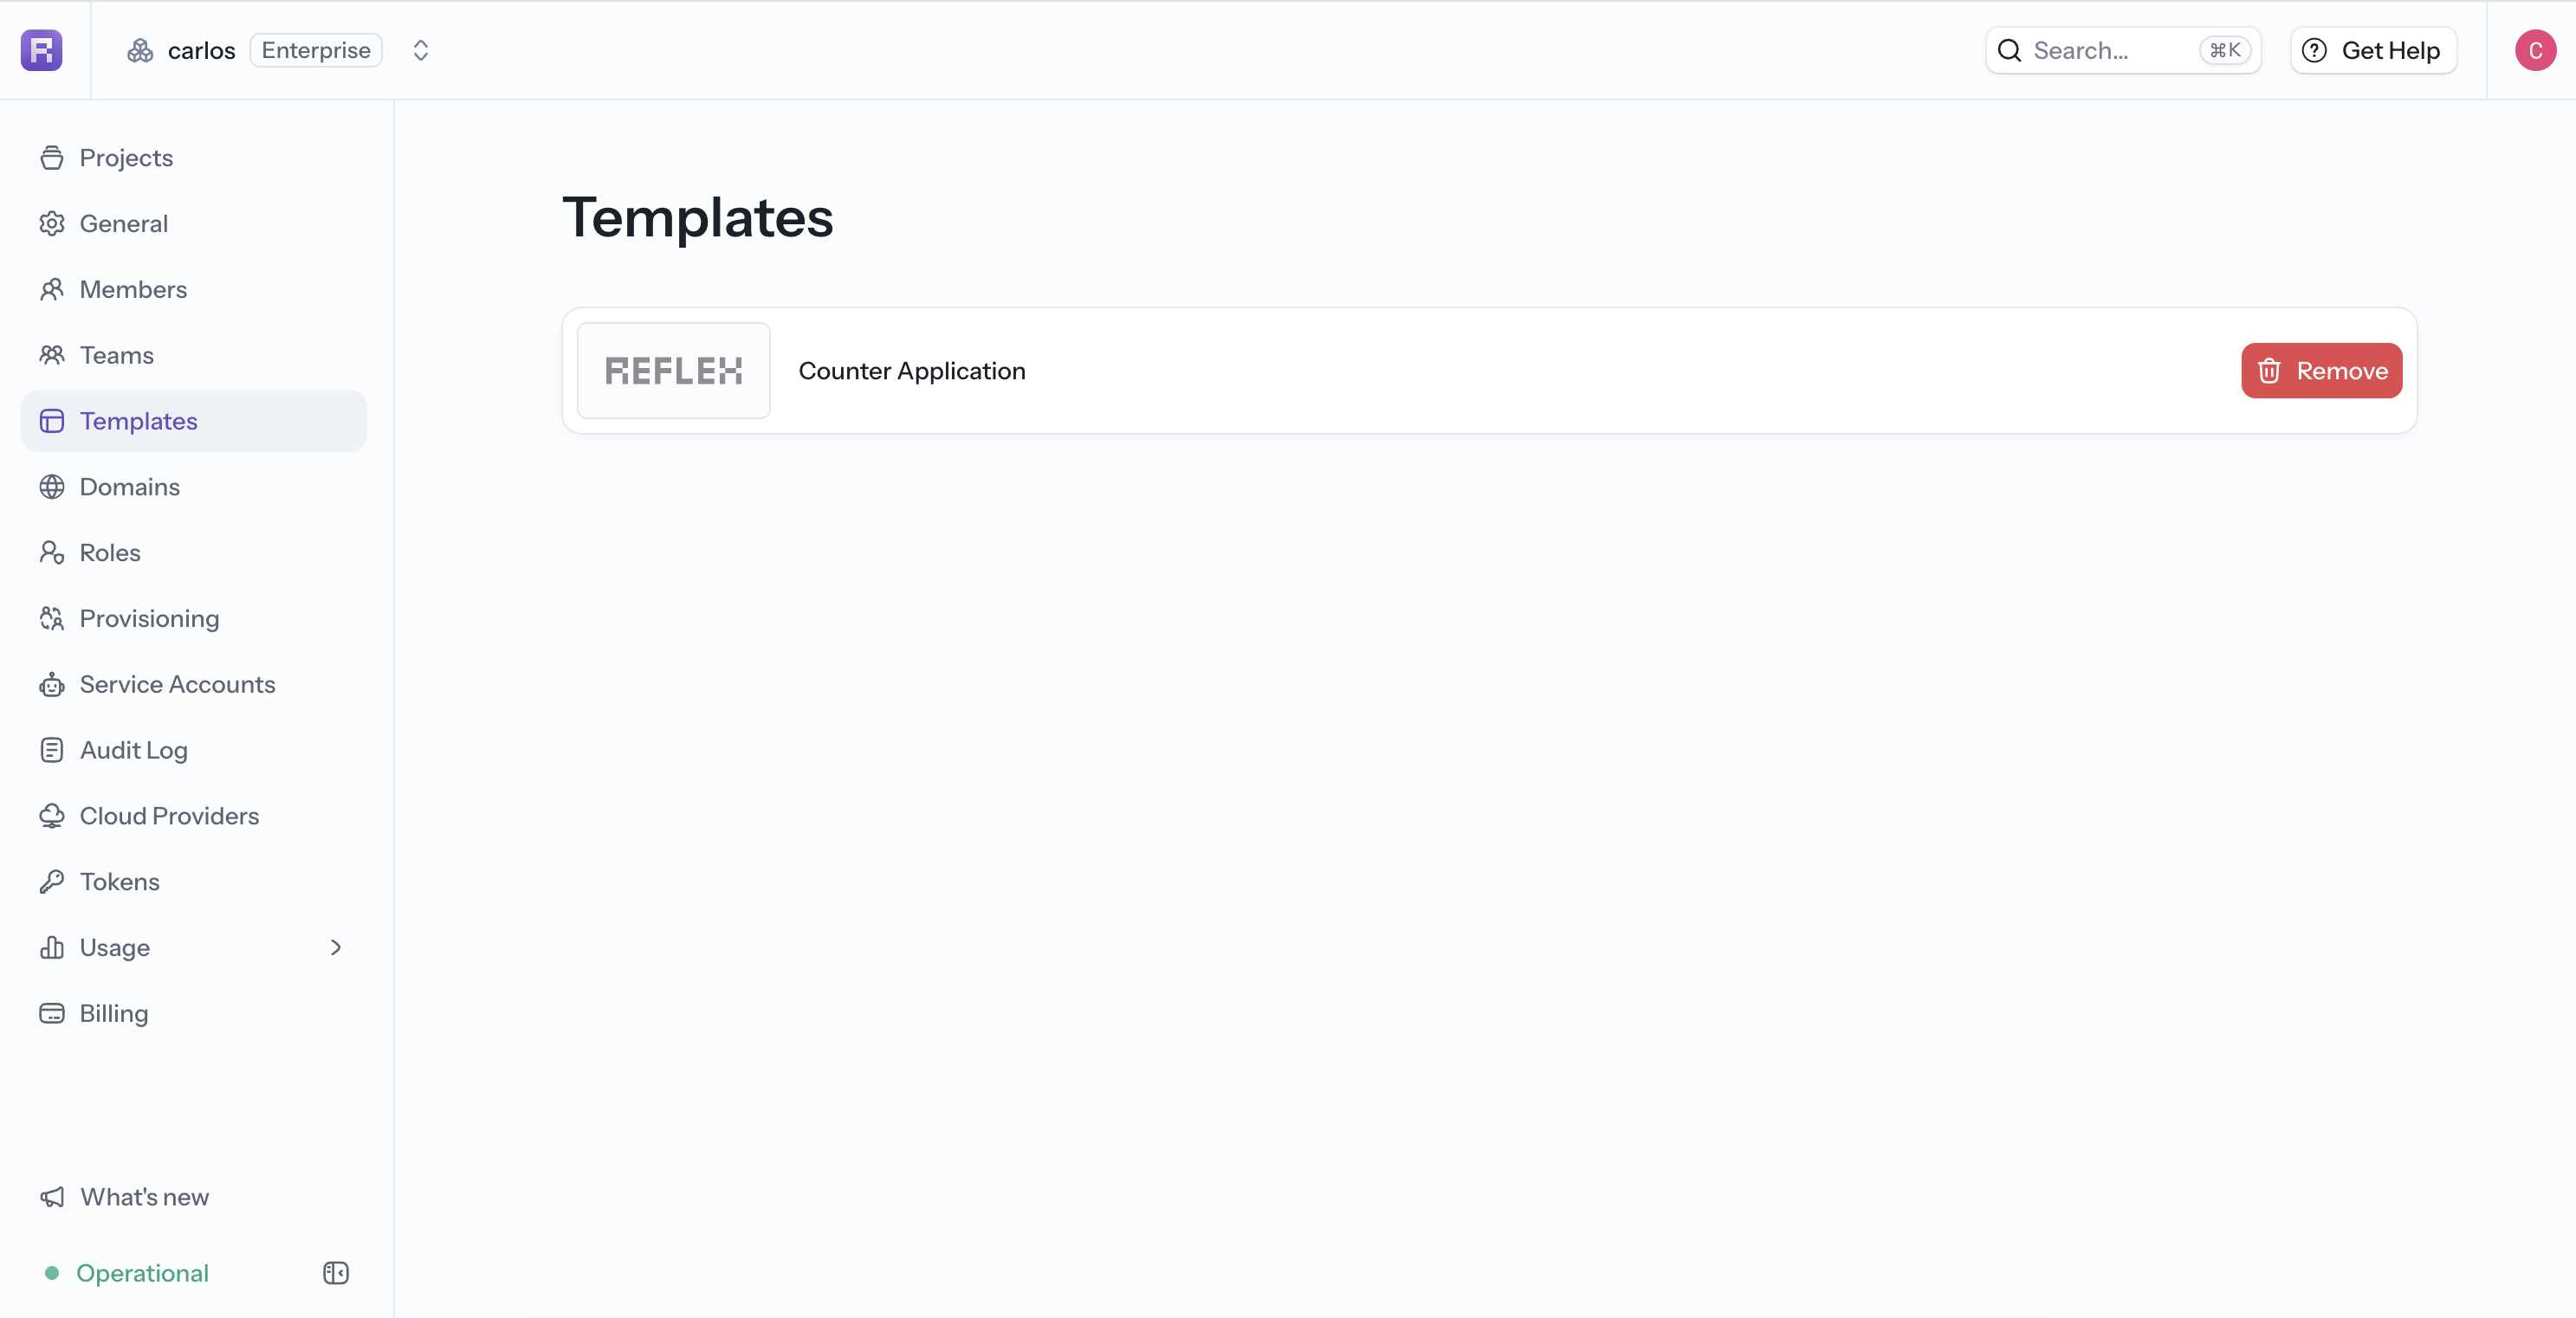The width and height of the screenshot is (2576, 1318).
Task: Click the Operational status link
Action: point(142,1273)
